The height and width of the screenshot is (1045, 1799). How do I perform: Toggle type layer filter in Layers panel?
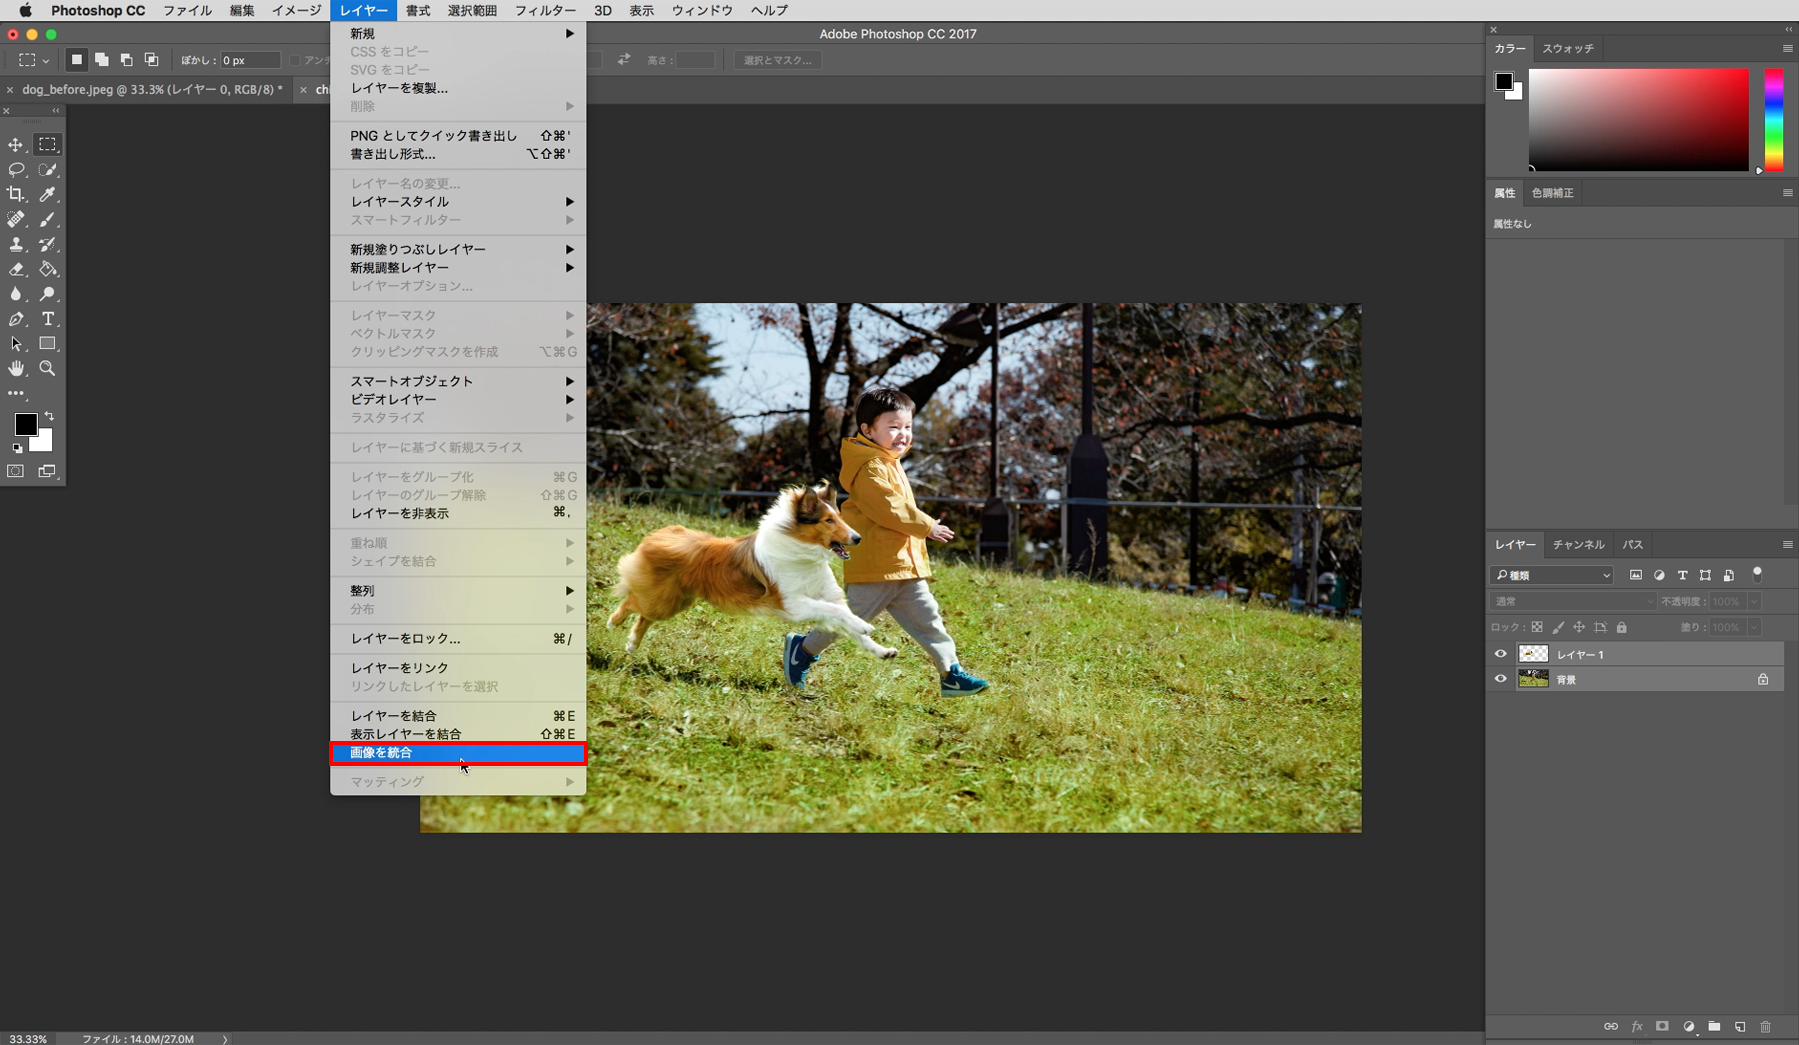pyautogui.click(x=1682, y=575)
